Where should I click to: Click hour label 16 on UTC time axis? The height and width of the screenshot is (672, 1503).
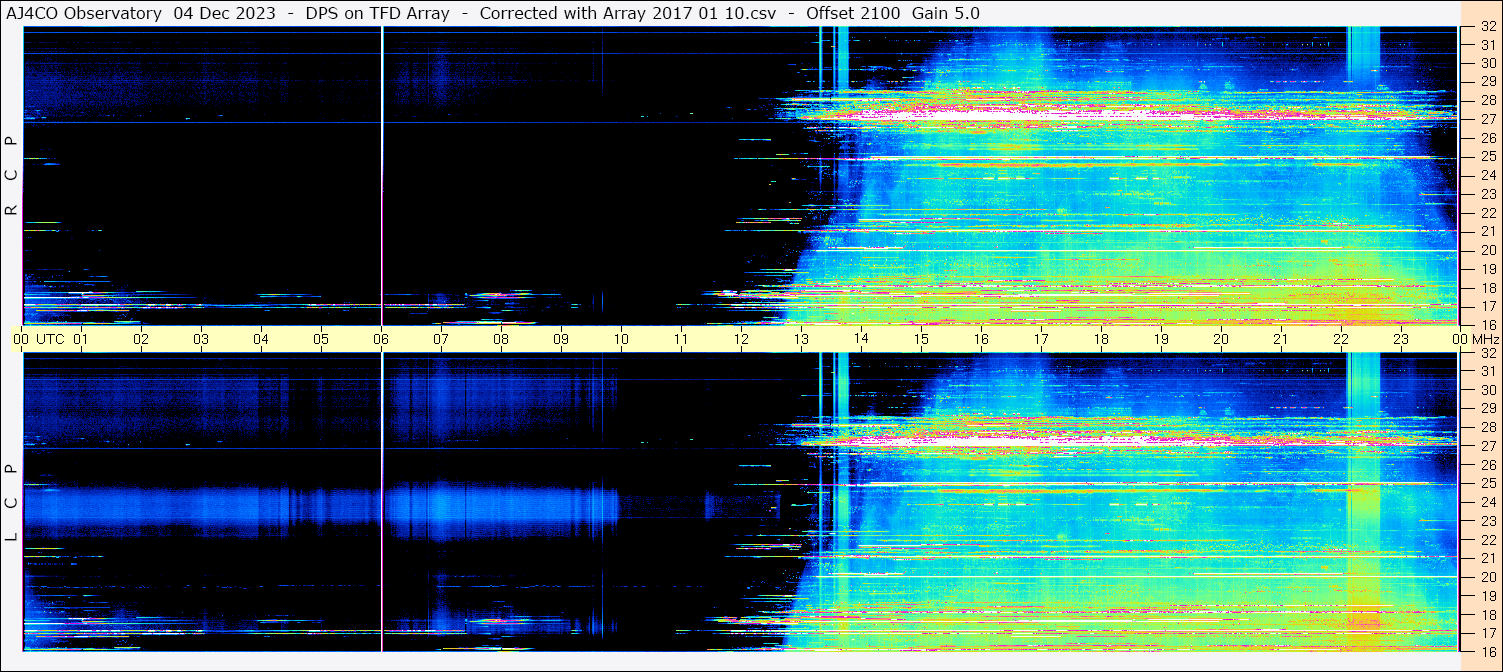[981, 339]
